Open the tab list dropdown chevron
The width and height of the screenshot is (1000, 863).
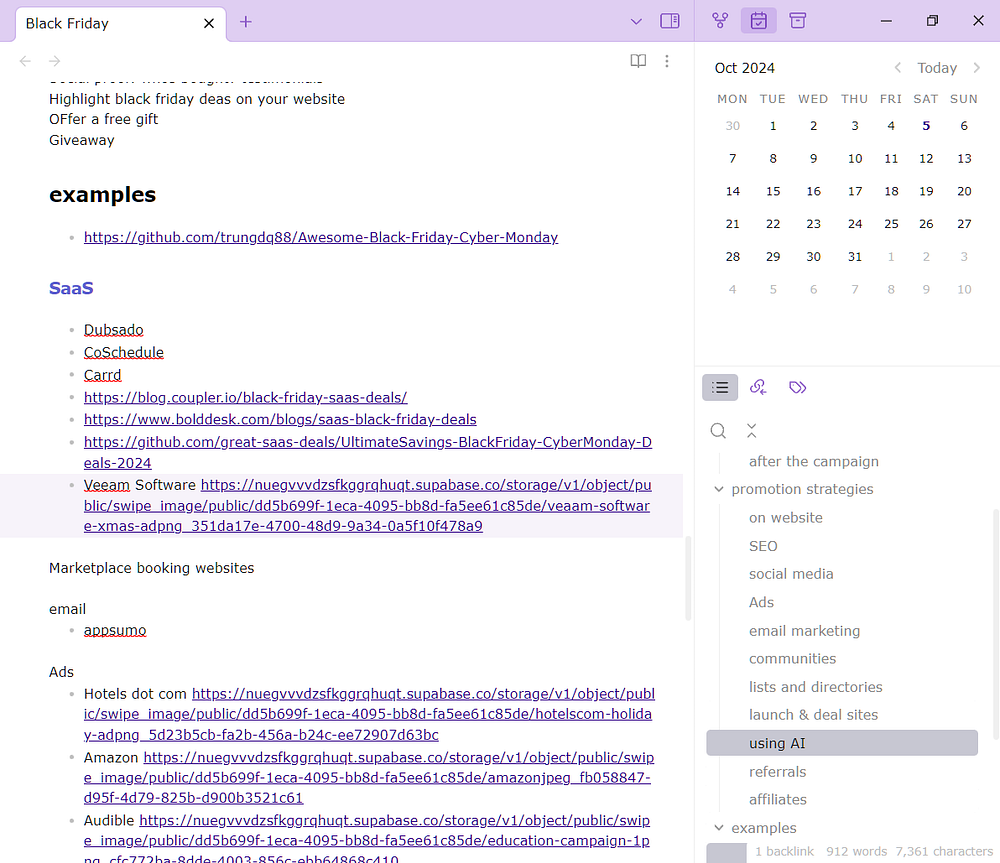click(x=636, y=22)
